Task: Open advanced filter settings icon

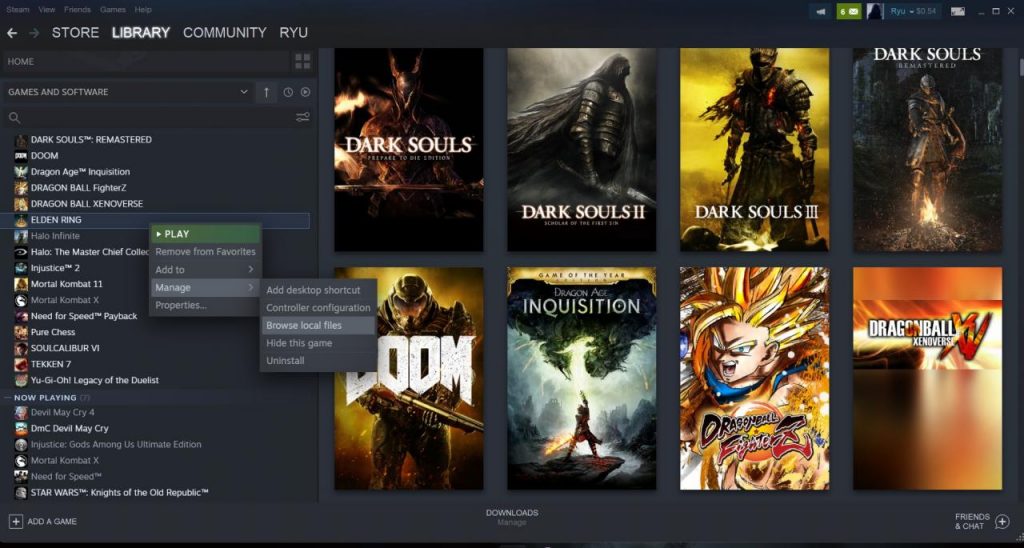Action: point(302,117)
